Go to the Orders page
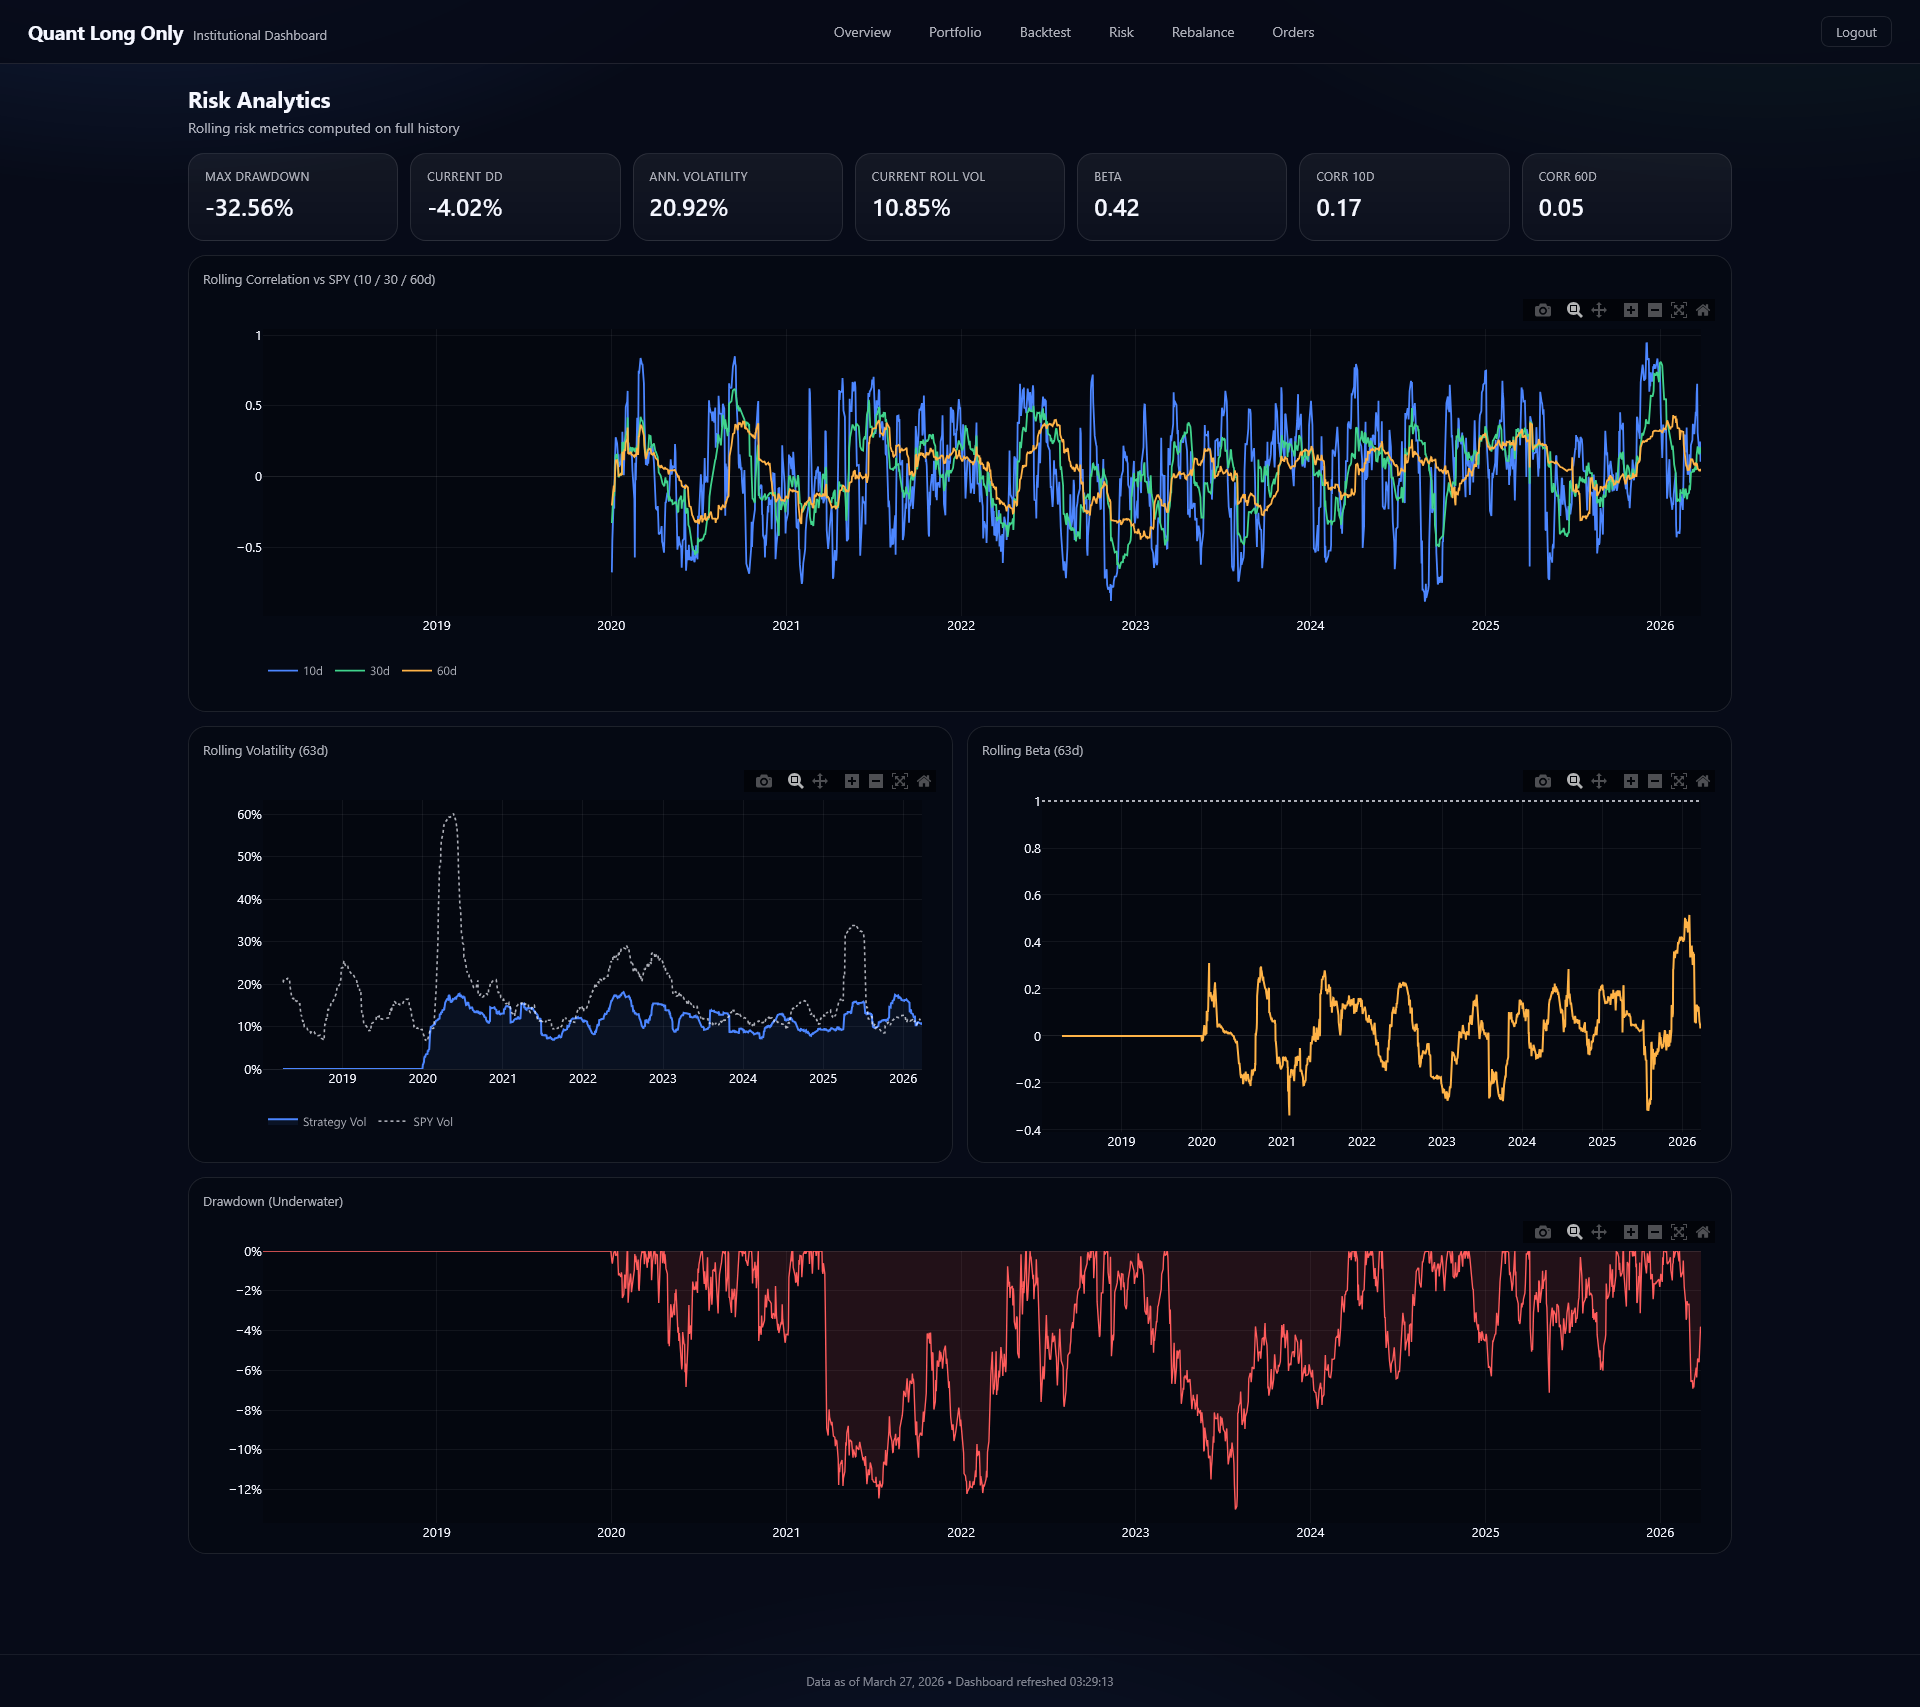The width and height of the screenshot is (1920, 1707). (1293, 32)
